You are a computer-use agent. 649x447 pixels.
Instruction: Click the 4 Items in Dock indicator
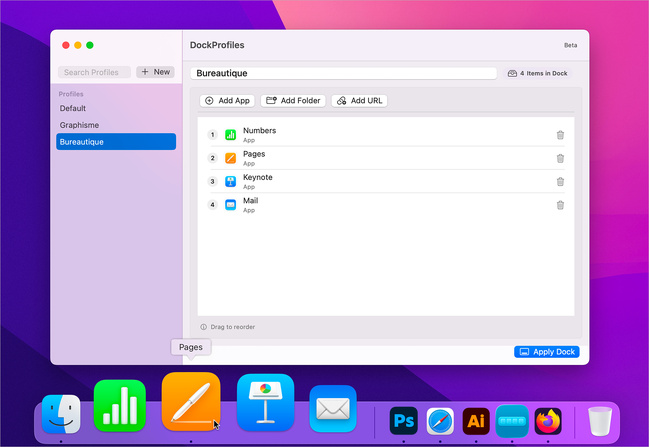pos(538,73)
